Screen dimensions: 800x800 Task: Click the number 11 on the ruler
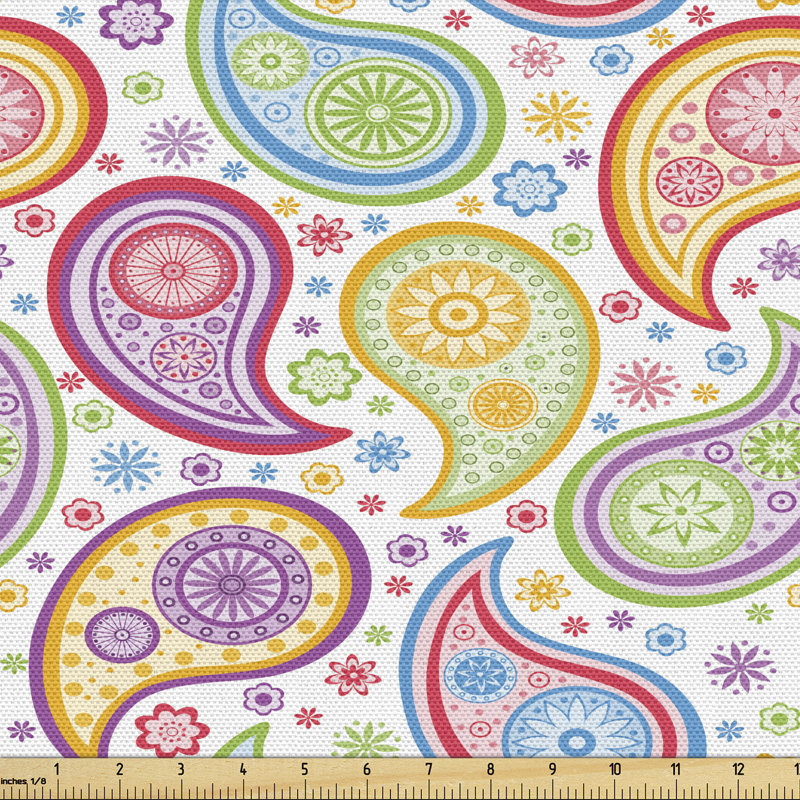pyautogui.click(x=676, y=769)
